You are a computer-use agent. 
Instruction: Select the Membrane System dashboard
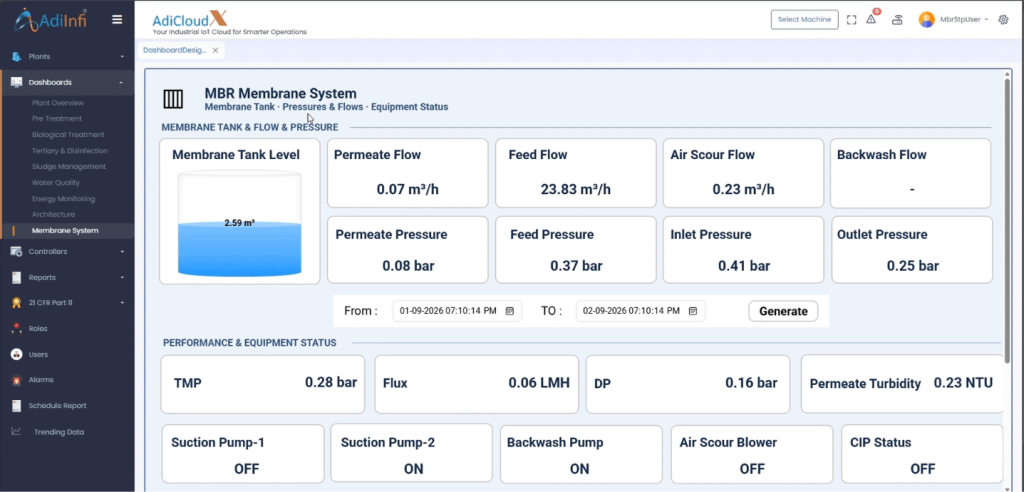click(65, 231)
